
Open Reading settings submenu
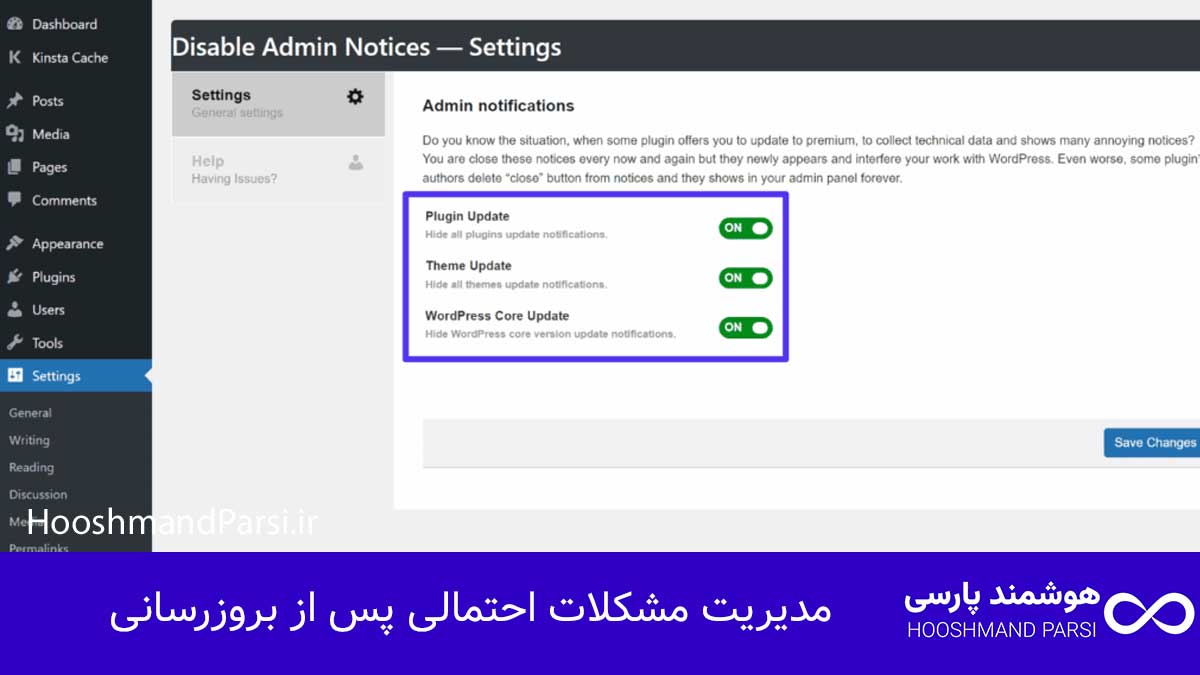pos(31,467)
